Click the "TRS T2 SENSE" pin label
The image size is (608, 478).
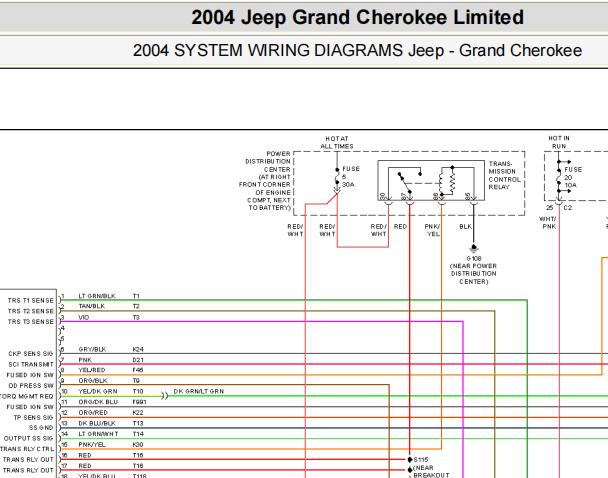point(31,311)
